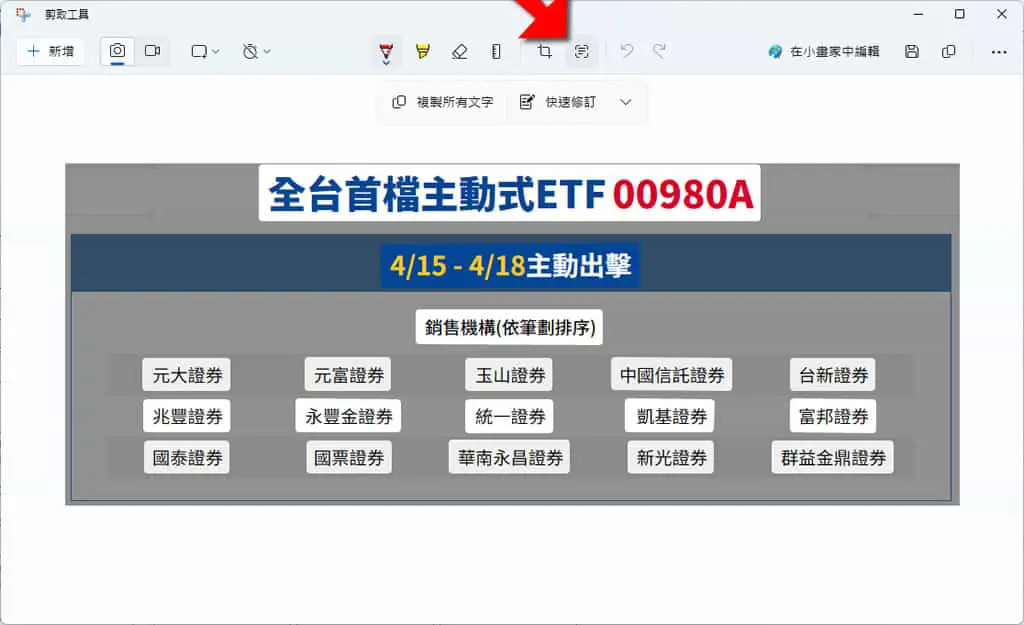Open the ruler tool

coord(496,51)
